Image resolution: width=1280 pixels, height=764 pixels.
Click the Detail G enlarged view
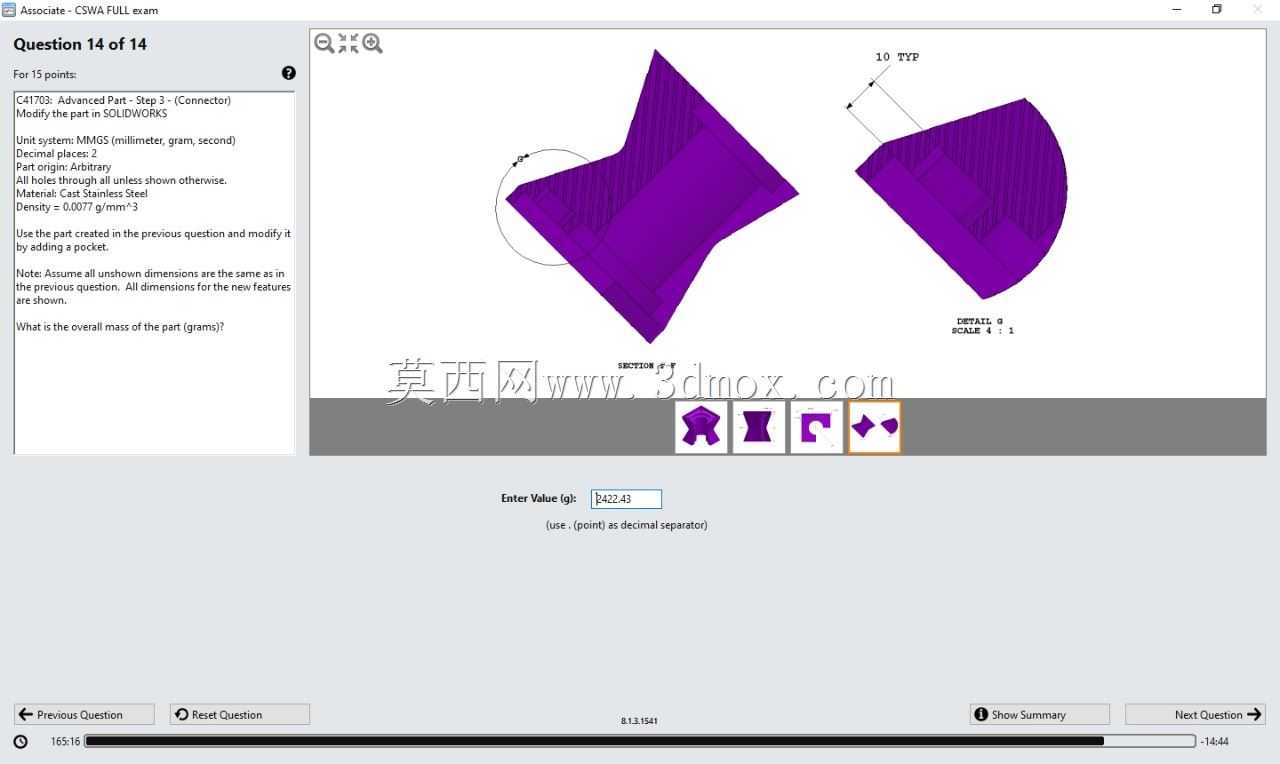pyautogui.click(x=960, y=198)
